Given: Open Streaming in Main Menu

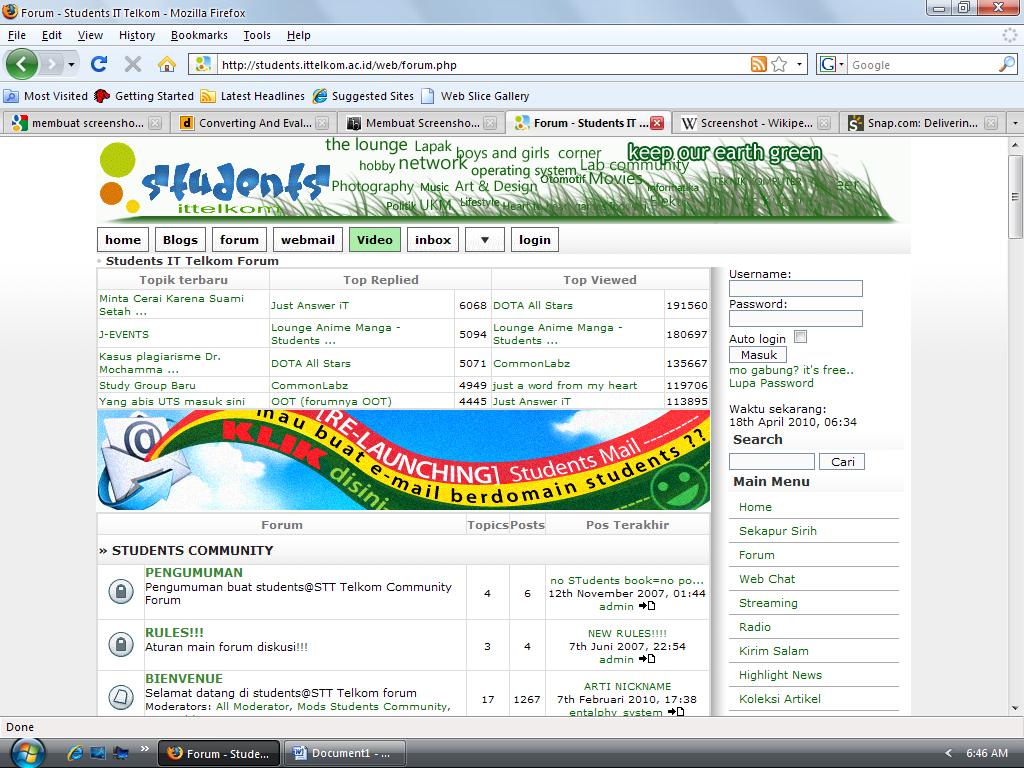Looking at the screenshot, I should point(768,603).
